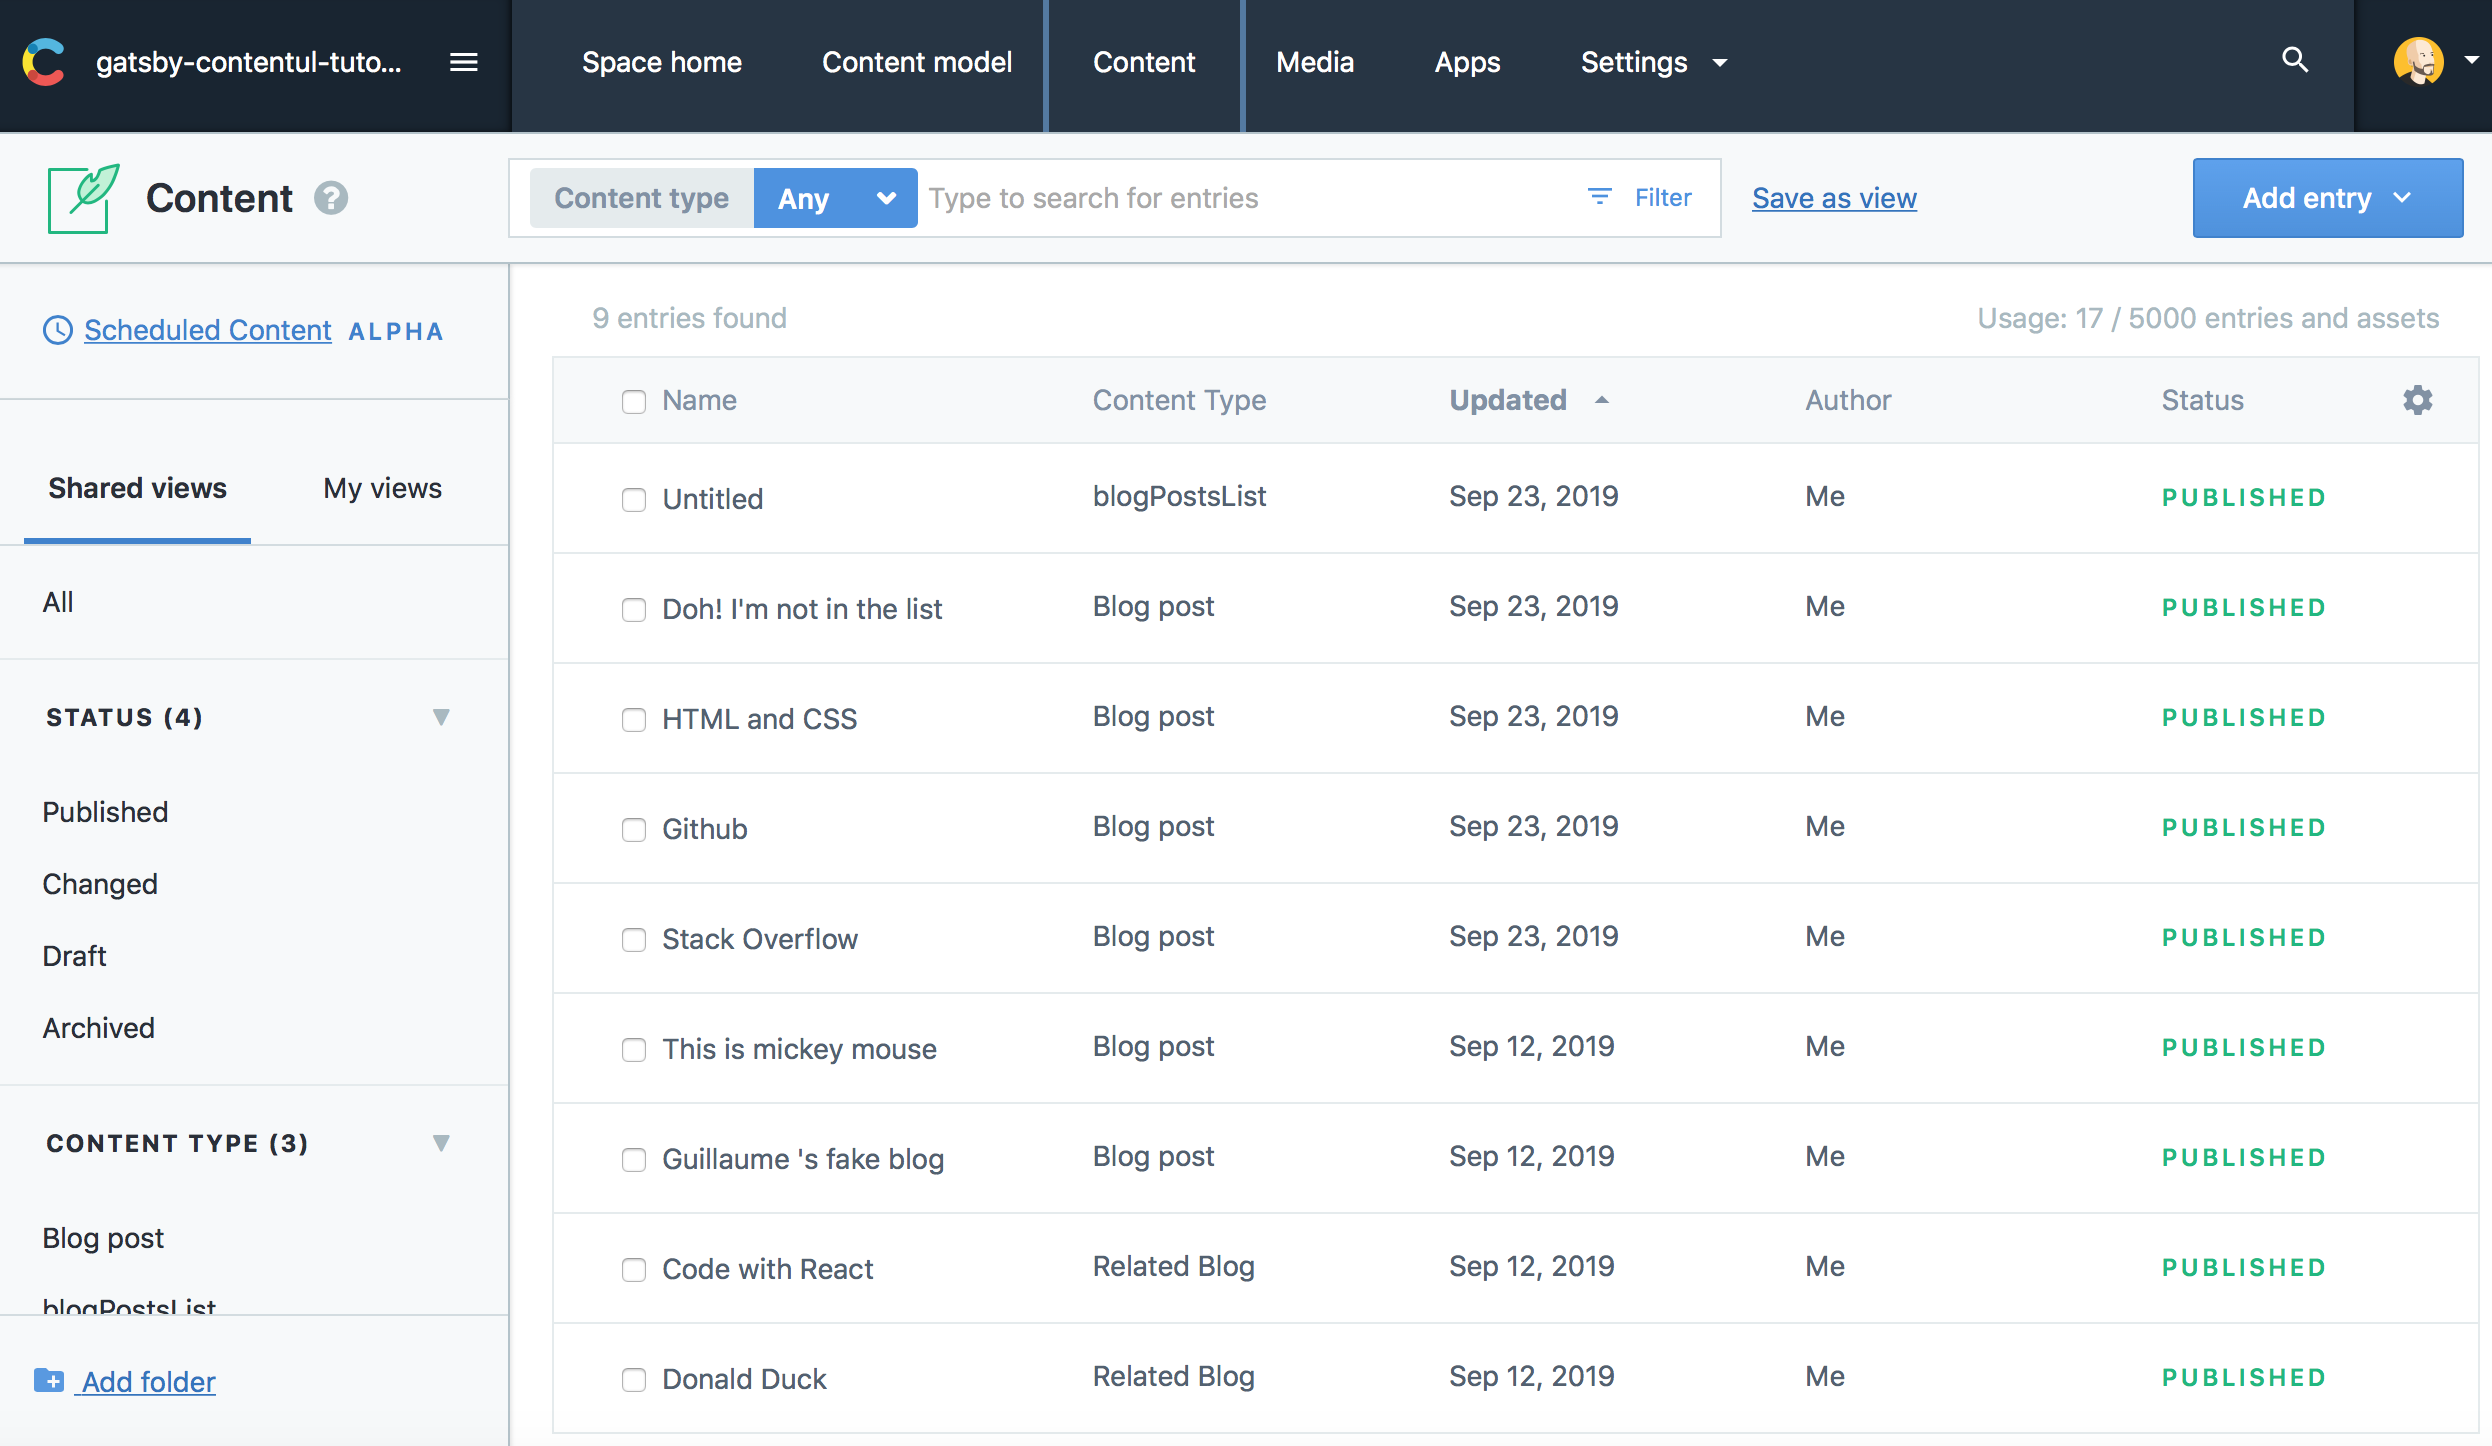Screen dimensions: 2492x1446
Task: Click the Scheduled Content clock icon
Action: tap(58, 330)
